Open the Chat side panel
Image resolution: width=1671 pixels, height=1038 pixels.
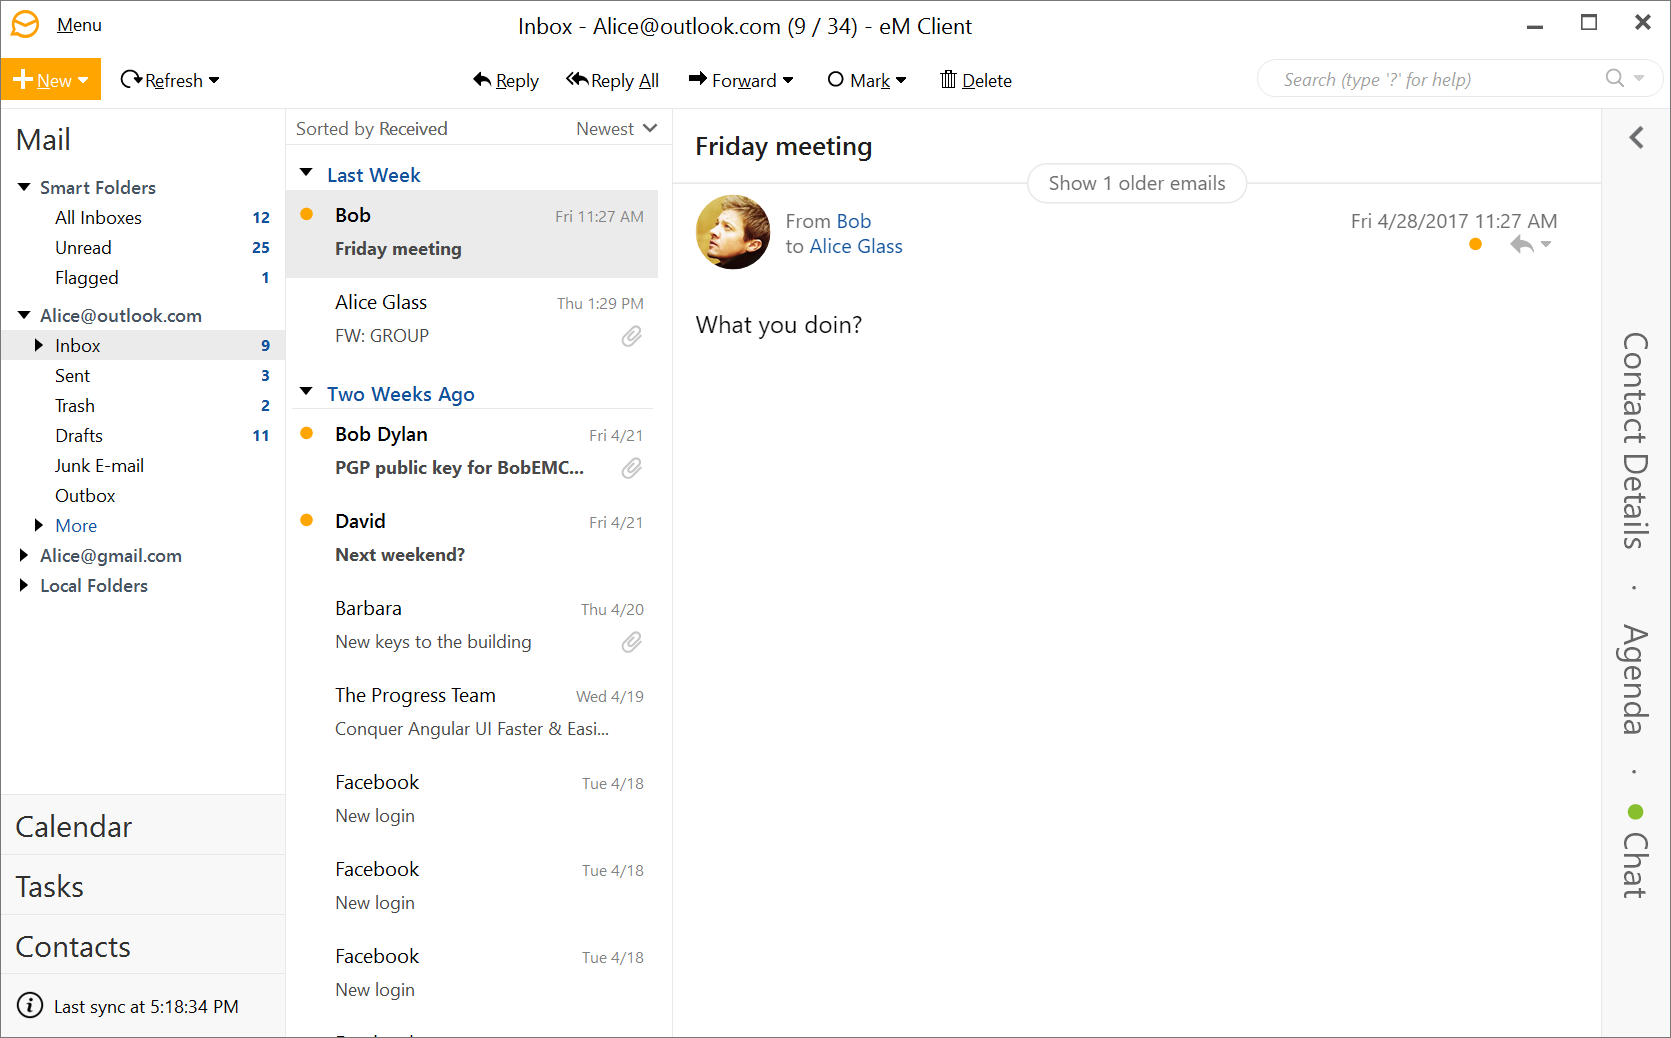(1636, 865)
